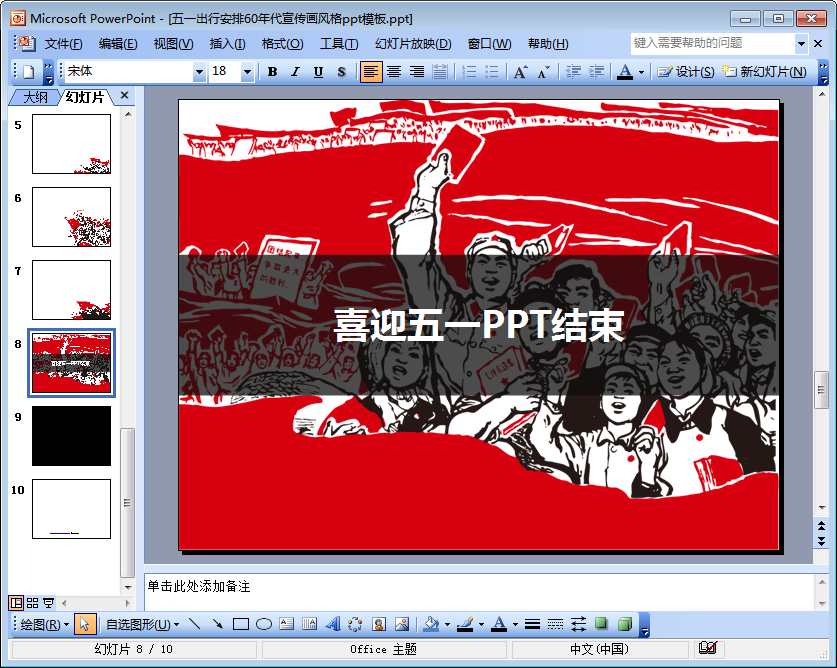Screen dimensions: 837x668
Task: Toggle bulleted list formatting
Action: tap(492, 72)
